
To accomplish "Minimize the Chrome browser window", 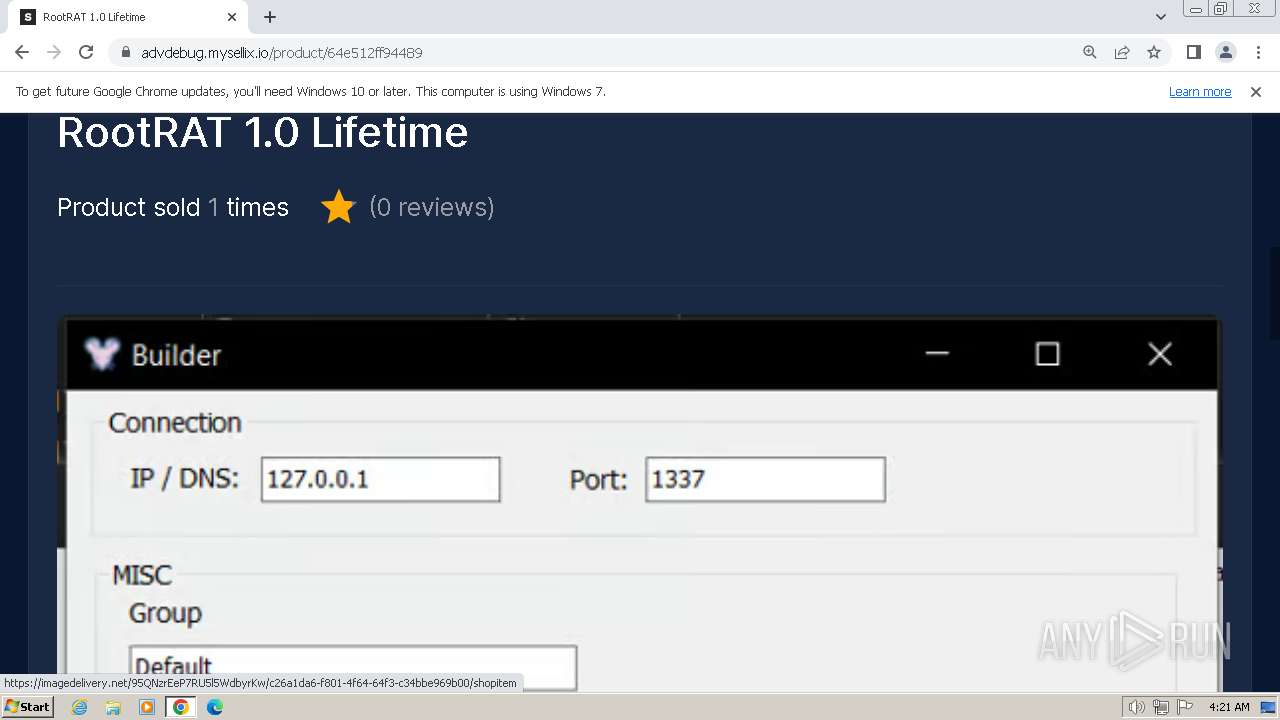I will pyautogui.click(x=1195, y=8).
